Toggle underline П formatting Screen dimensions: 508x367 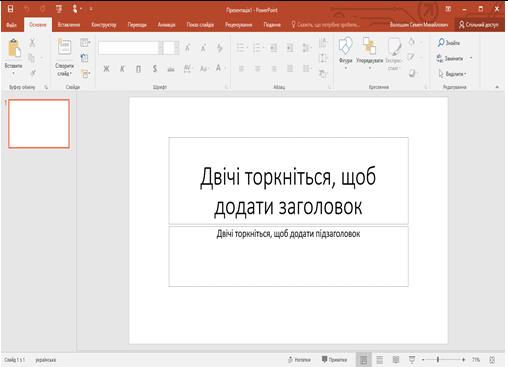138,69
